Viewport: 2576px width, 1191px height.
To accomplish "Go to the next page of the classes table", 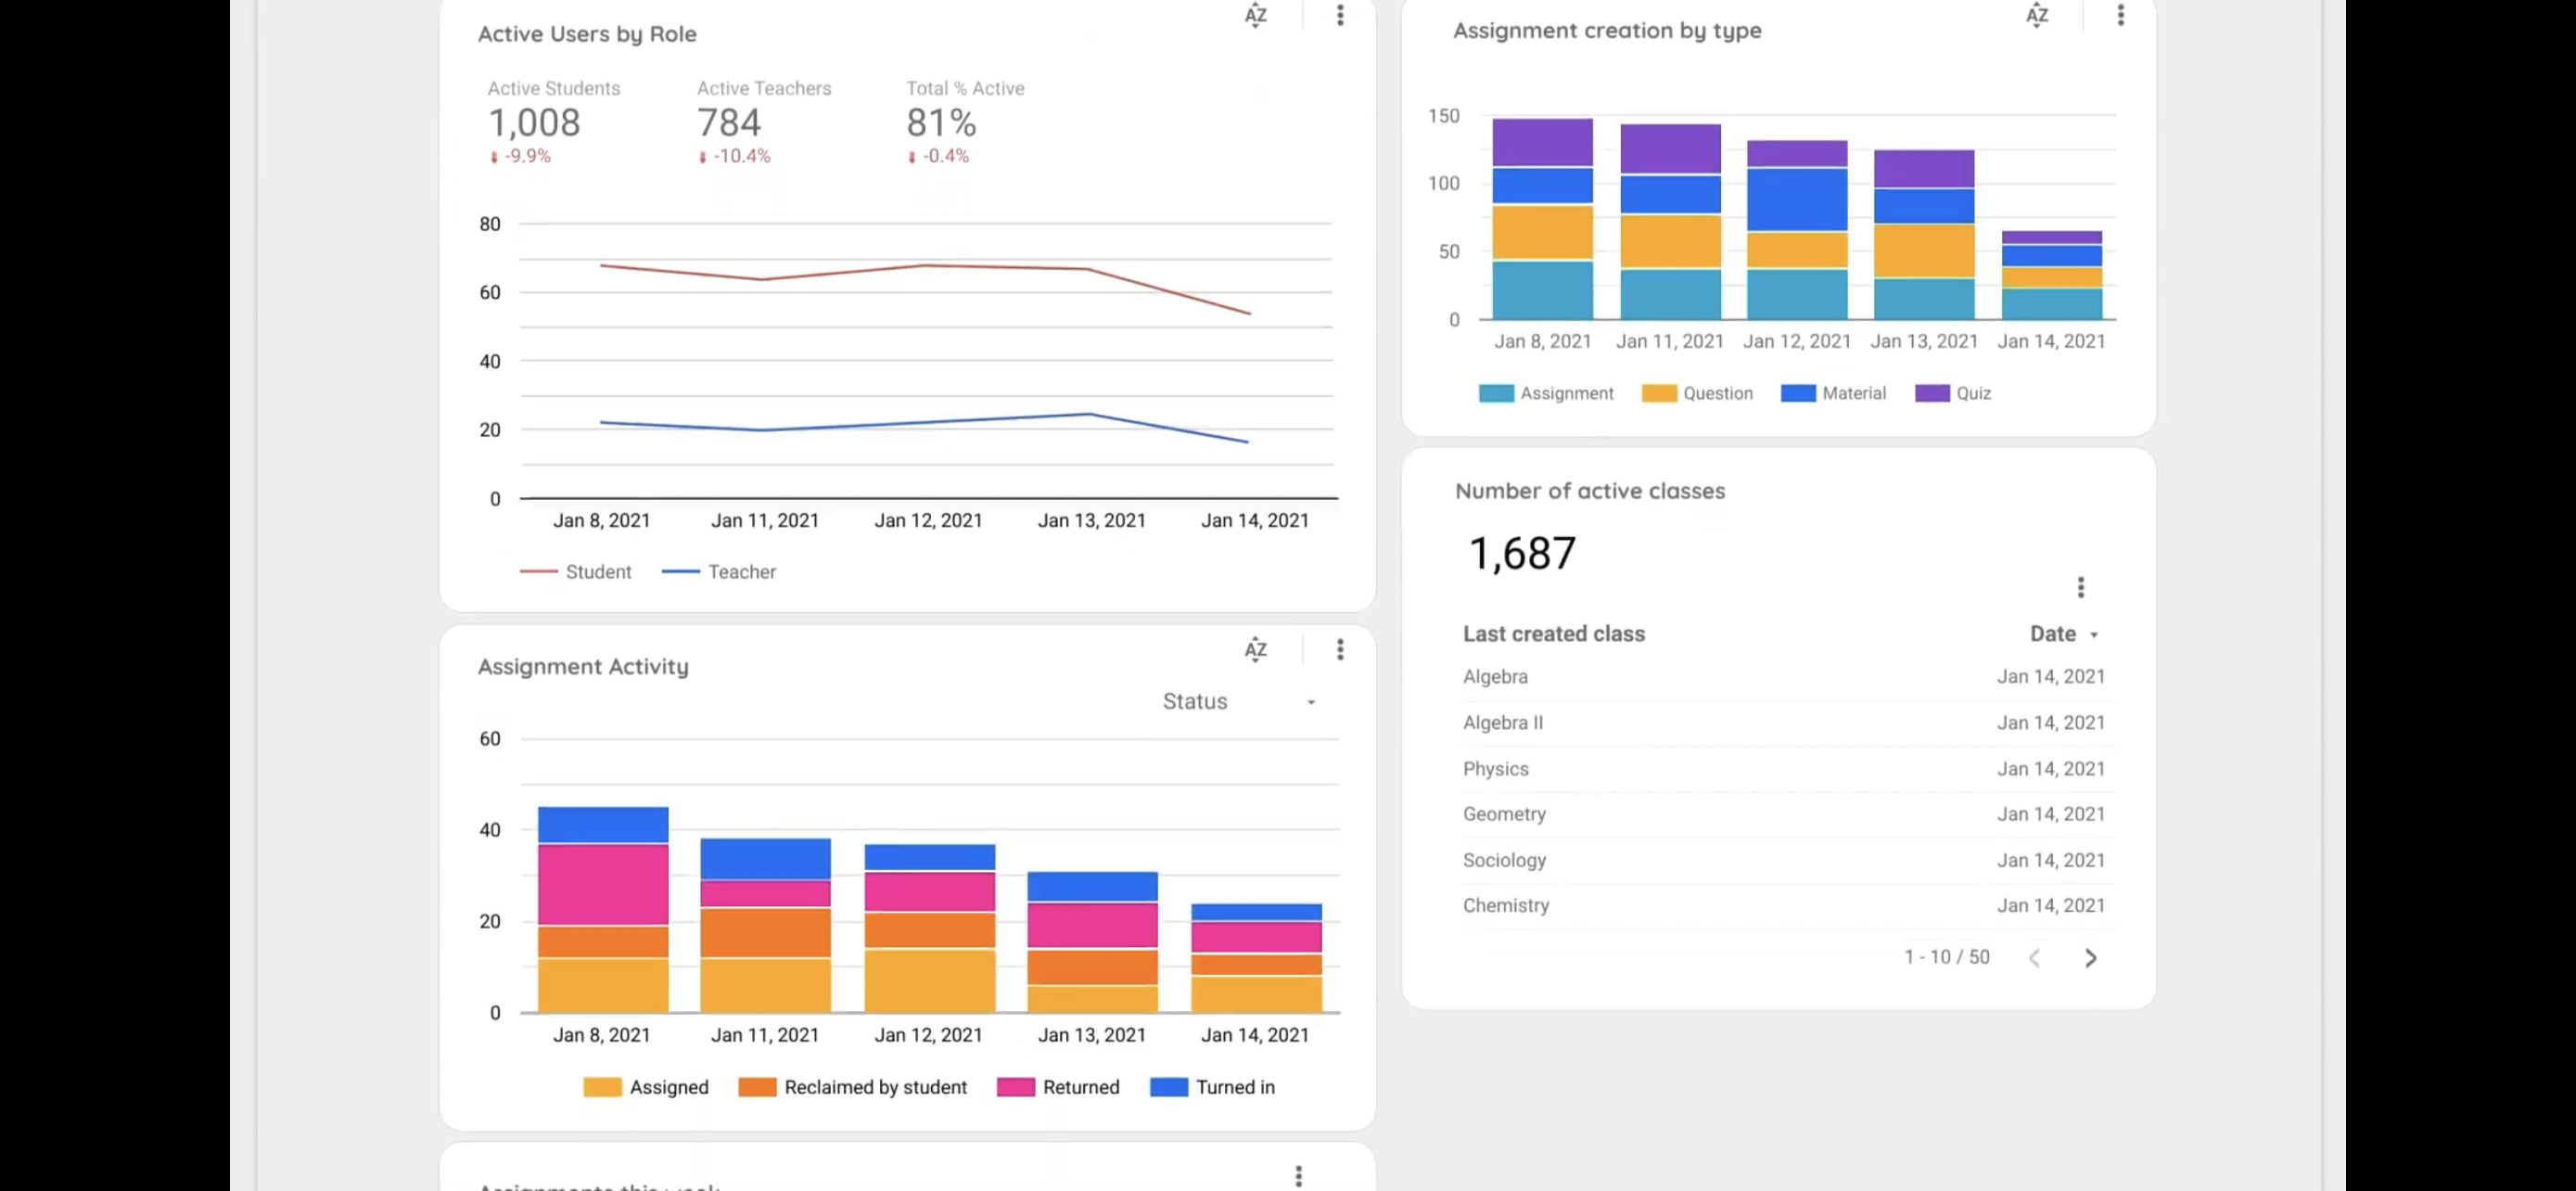I will pyautogui.click(x=2090, y=958).
